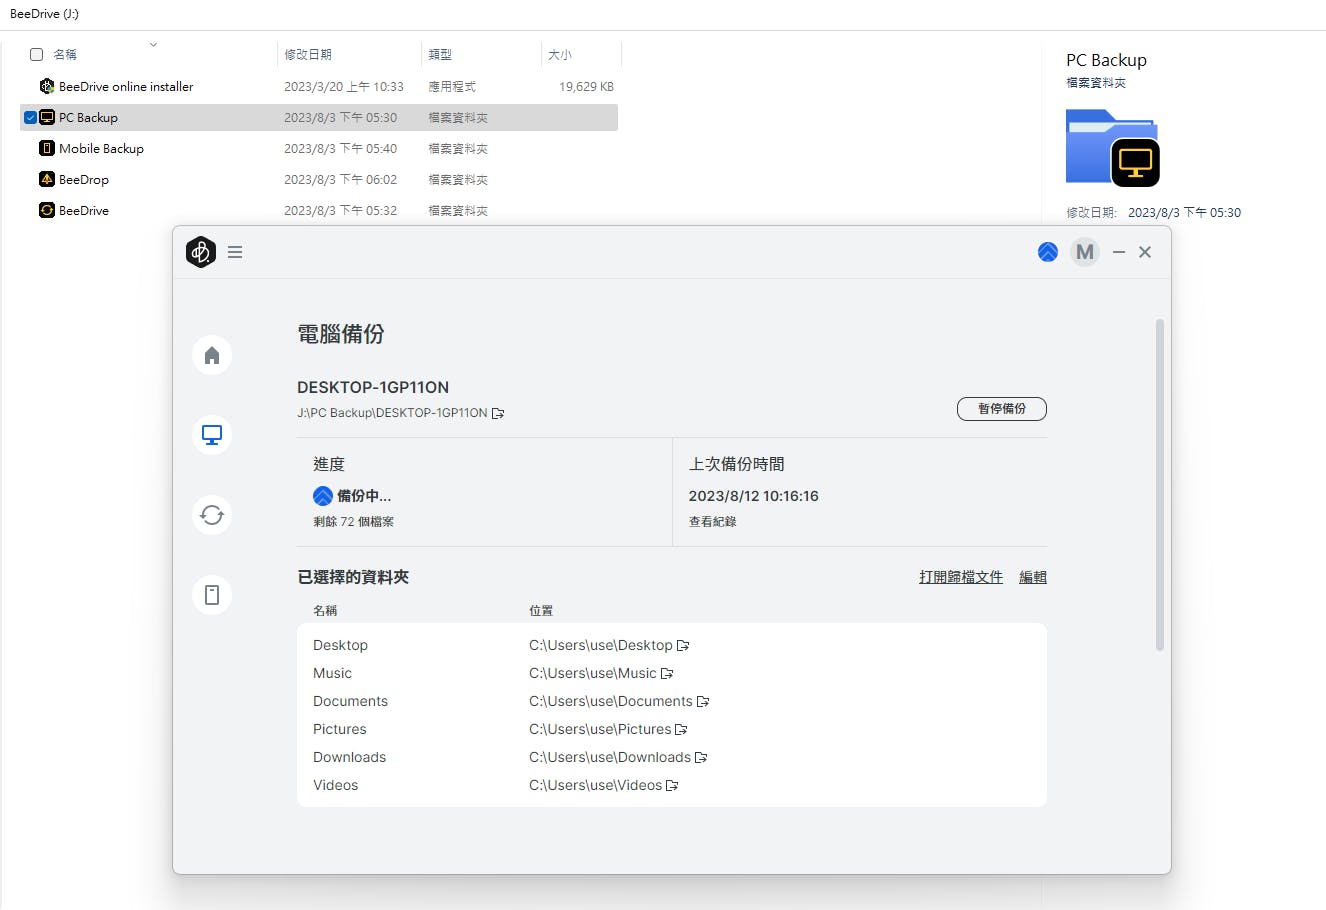Close the BeeDrive window
This screenshot has height=910, width=1326.
[x=1145, y=252]
